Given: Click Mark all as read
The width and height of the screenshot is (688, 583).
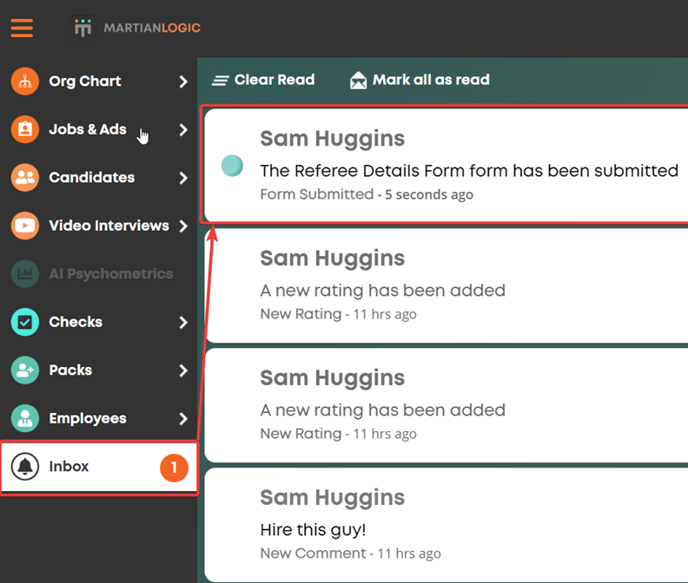Looking at the screenshot, I should pos(420,80).
